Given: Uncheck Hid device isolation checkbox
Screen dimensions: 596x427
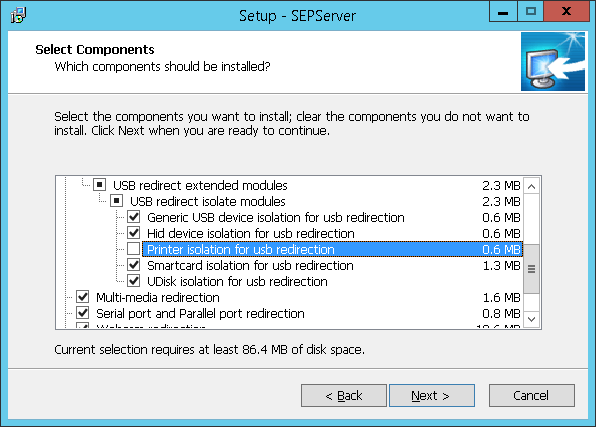Looking at the screenshot, I should tap(133, 233).
